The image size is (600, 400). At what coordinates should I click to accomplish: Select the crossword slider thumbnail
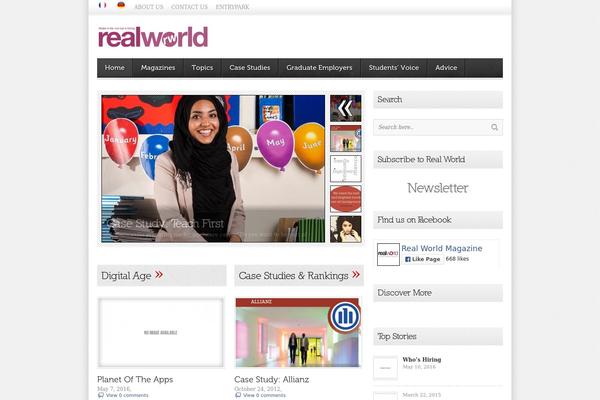(346, 168)
